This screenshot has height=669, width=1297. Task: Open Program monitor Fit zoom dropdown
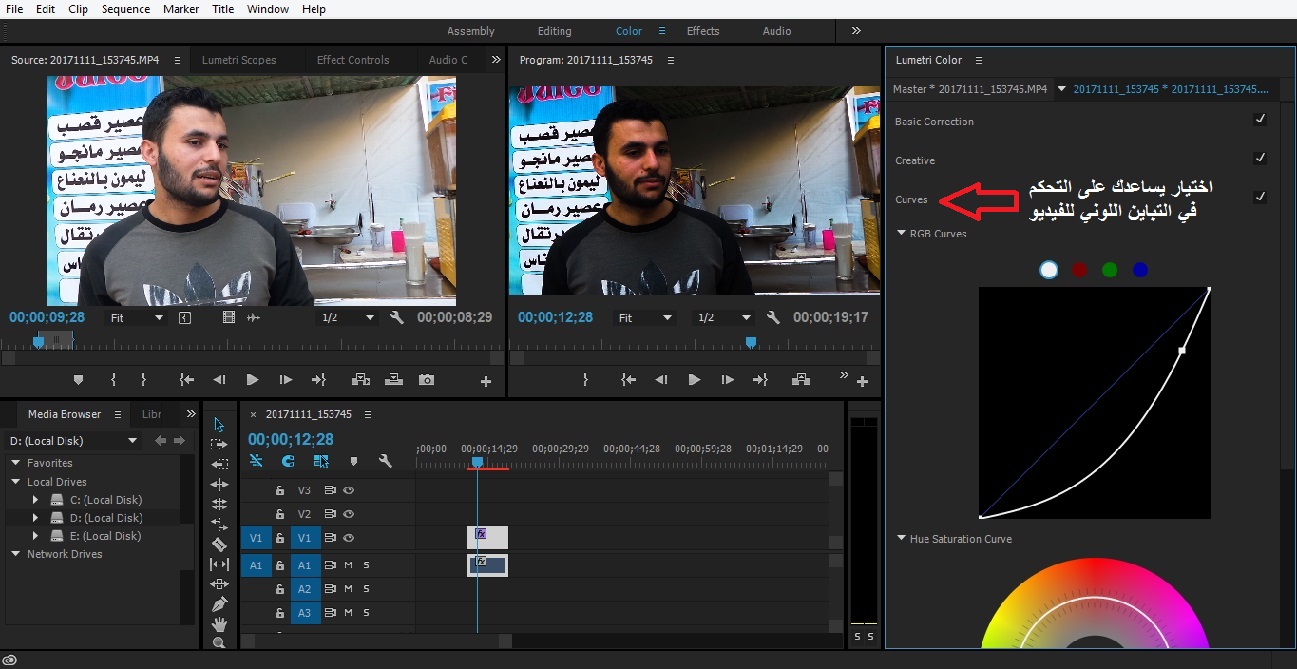point(645,317)
